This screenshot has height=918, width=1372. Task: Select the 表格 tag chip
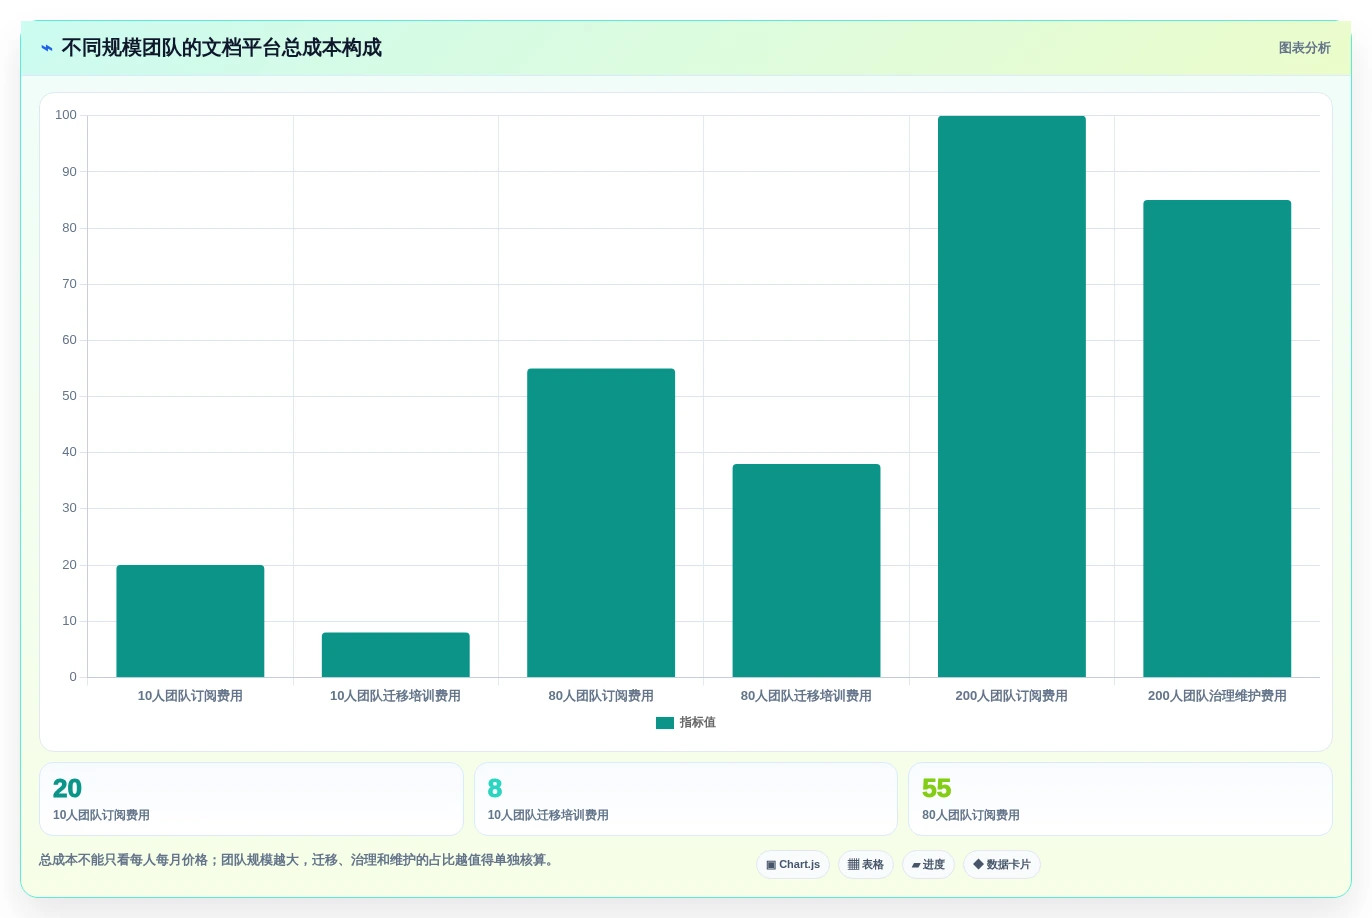[x=866, y=865]
